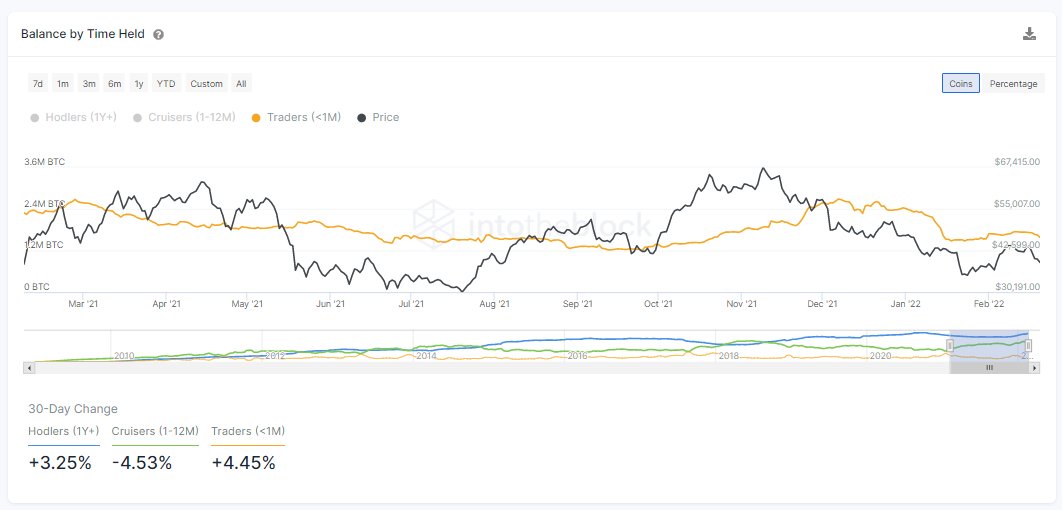This screenshot has width=1062, height=510.
Task: Switch chart to 3m range
Action: click(x=89, y=84)
